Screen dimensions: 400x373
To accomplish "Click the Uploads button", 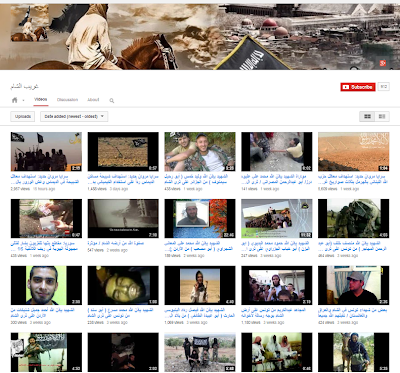I will (x=23, y=116).
